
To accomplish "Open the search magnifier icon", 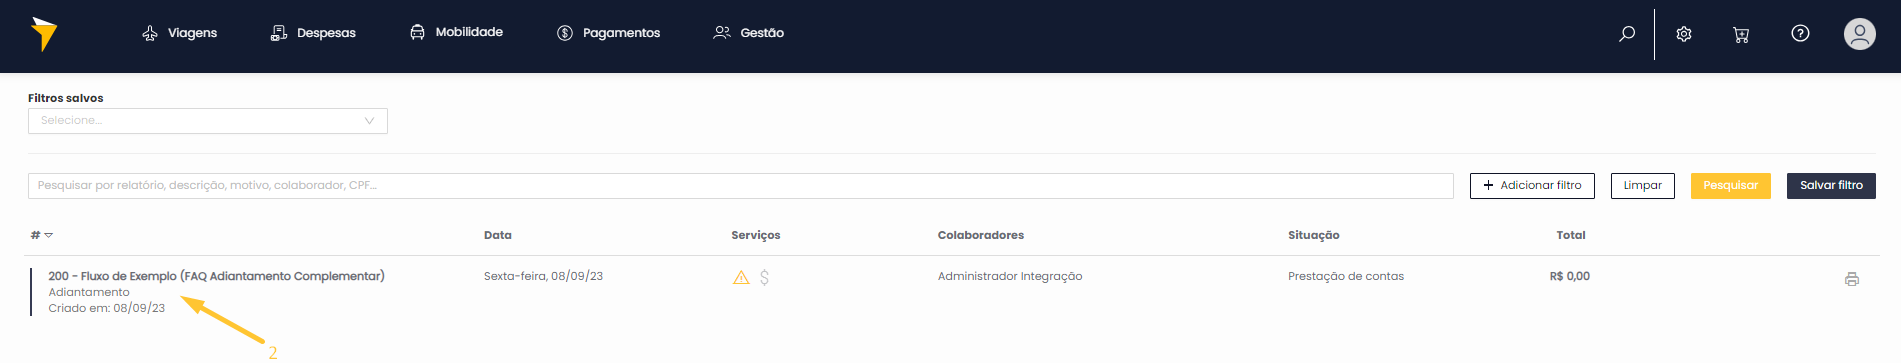I will 1627,34.
